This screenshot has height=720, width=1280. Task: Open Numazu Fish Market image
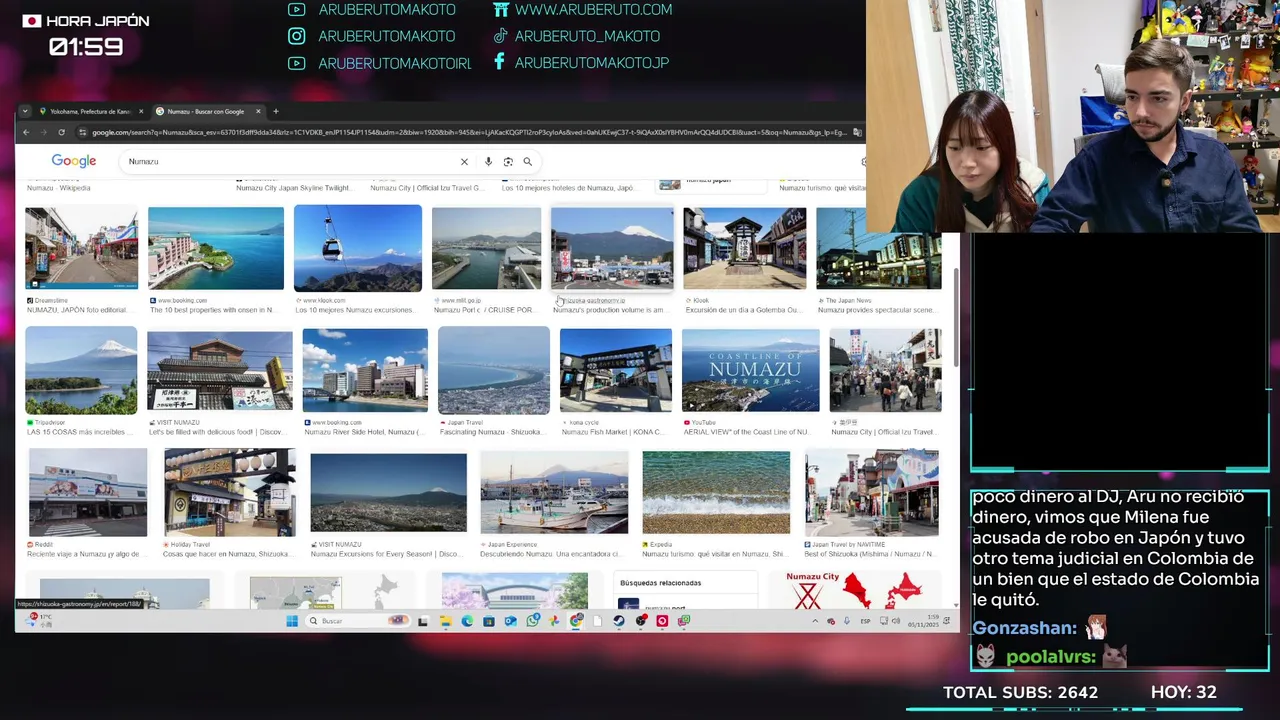click(616, 370)
